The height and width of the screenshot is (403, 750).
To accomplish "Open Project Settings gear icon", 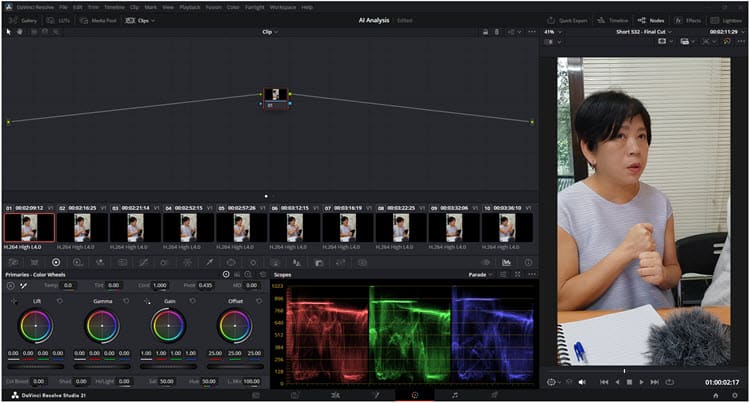I will coord(735,395).
